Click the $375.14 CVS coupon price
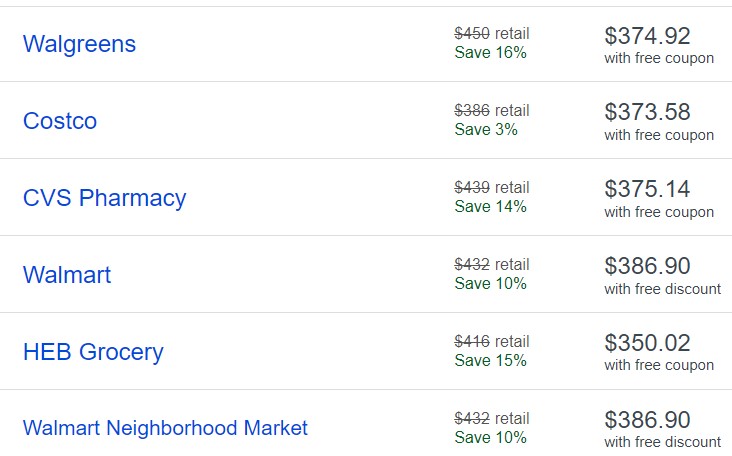The width and height of the screenshot is (732, 456). pos(647,189)
